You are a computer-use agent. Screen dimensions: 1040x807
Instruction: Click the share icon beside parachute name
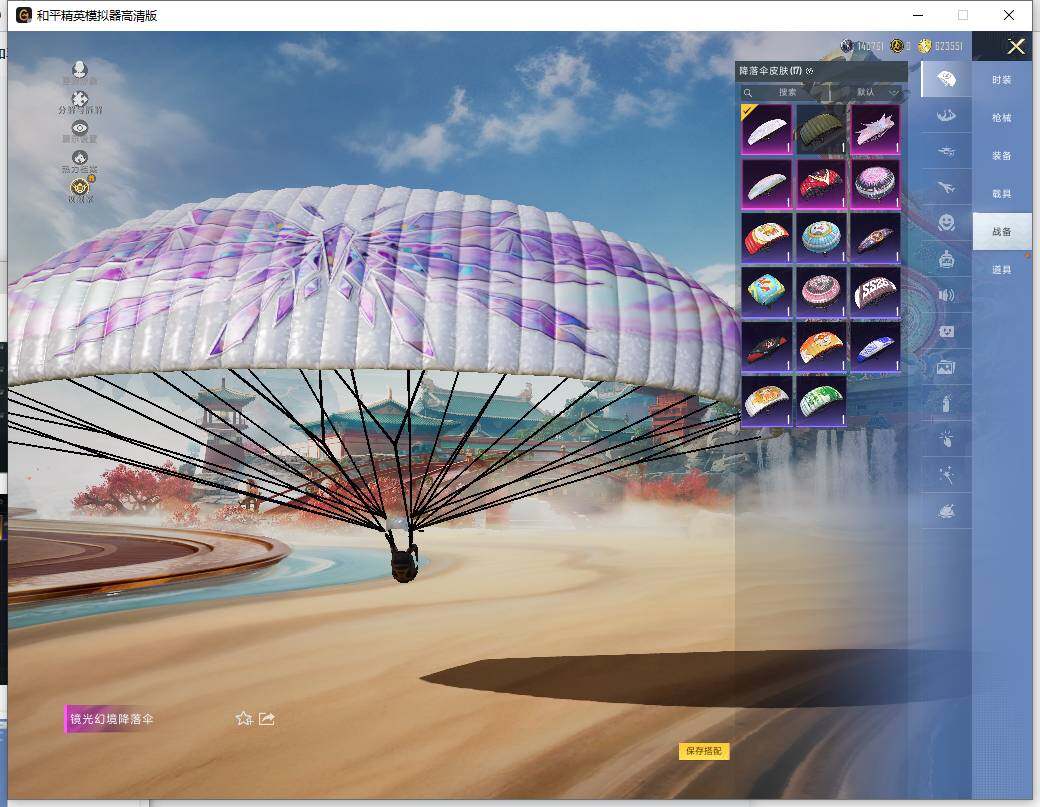click(267, 718)
